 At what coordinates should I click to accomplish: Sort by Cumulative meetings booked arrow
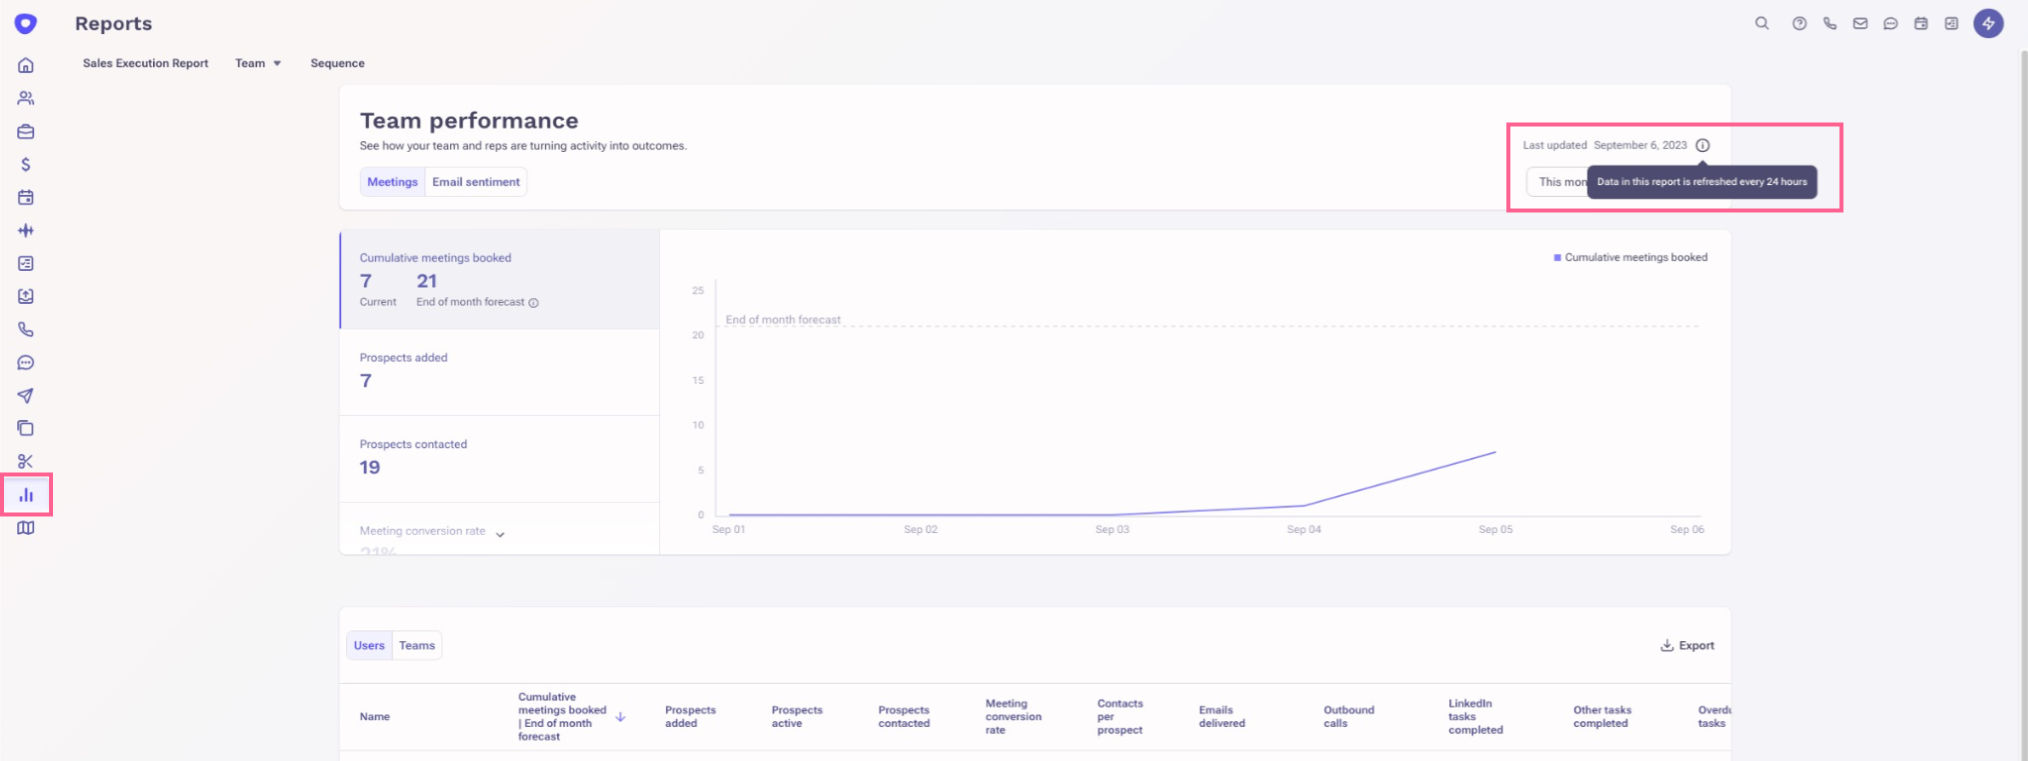[x=620, y=716]
